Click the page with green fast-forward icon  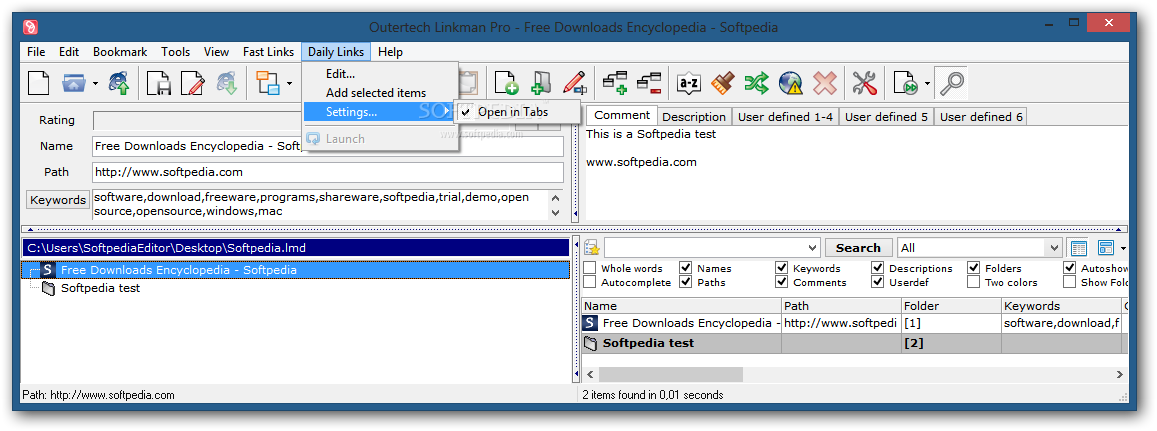905,83
